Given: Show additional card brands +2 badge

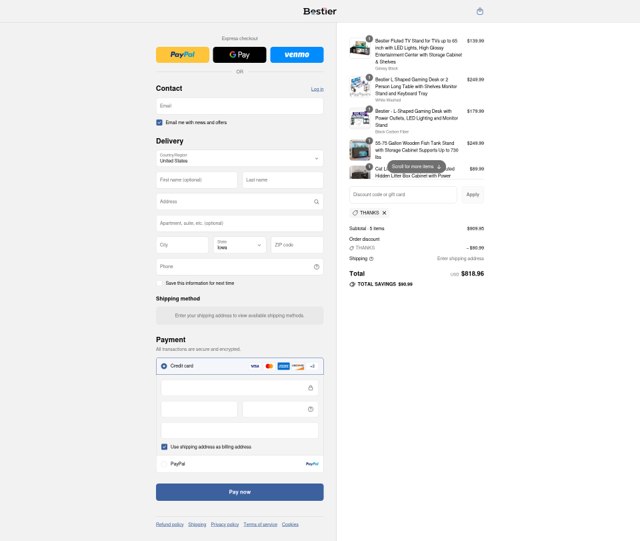Looking at the screenshot, I should [312, 366].
